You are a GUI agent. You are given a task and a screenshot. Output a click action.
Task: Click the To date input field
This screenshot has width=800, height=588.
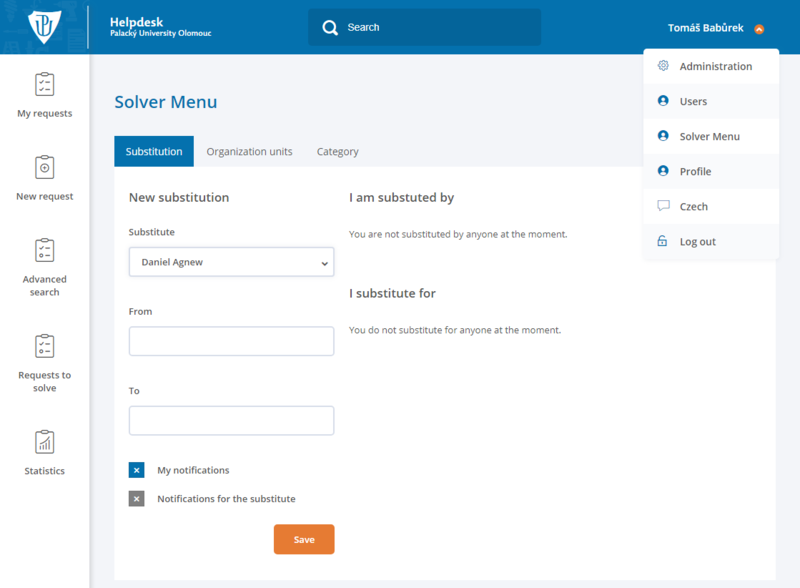tap(231, 420)
